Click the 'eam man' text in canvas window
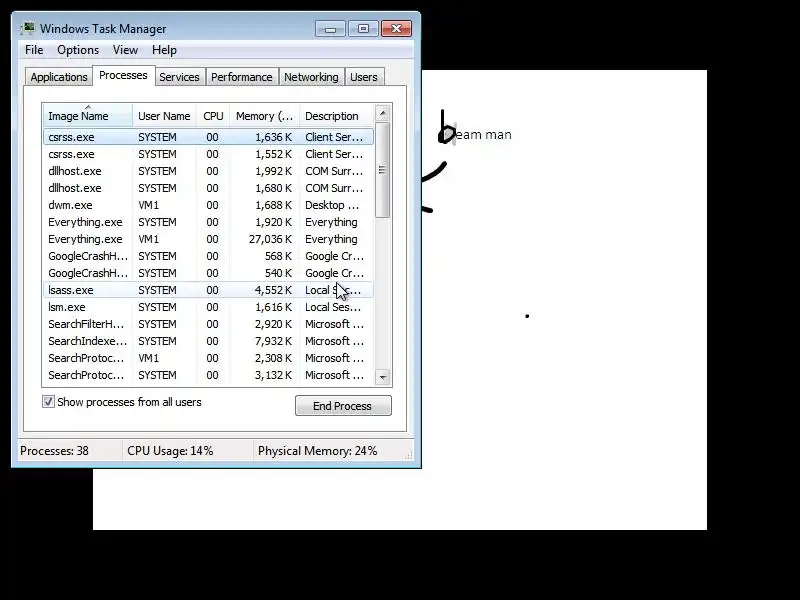 point(483,135)
